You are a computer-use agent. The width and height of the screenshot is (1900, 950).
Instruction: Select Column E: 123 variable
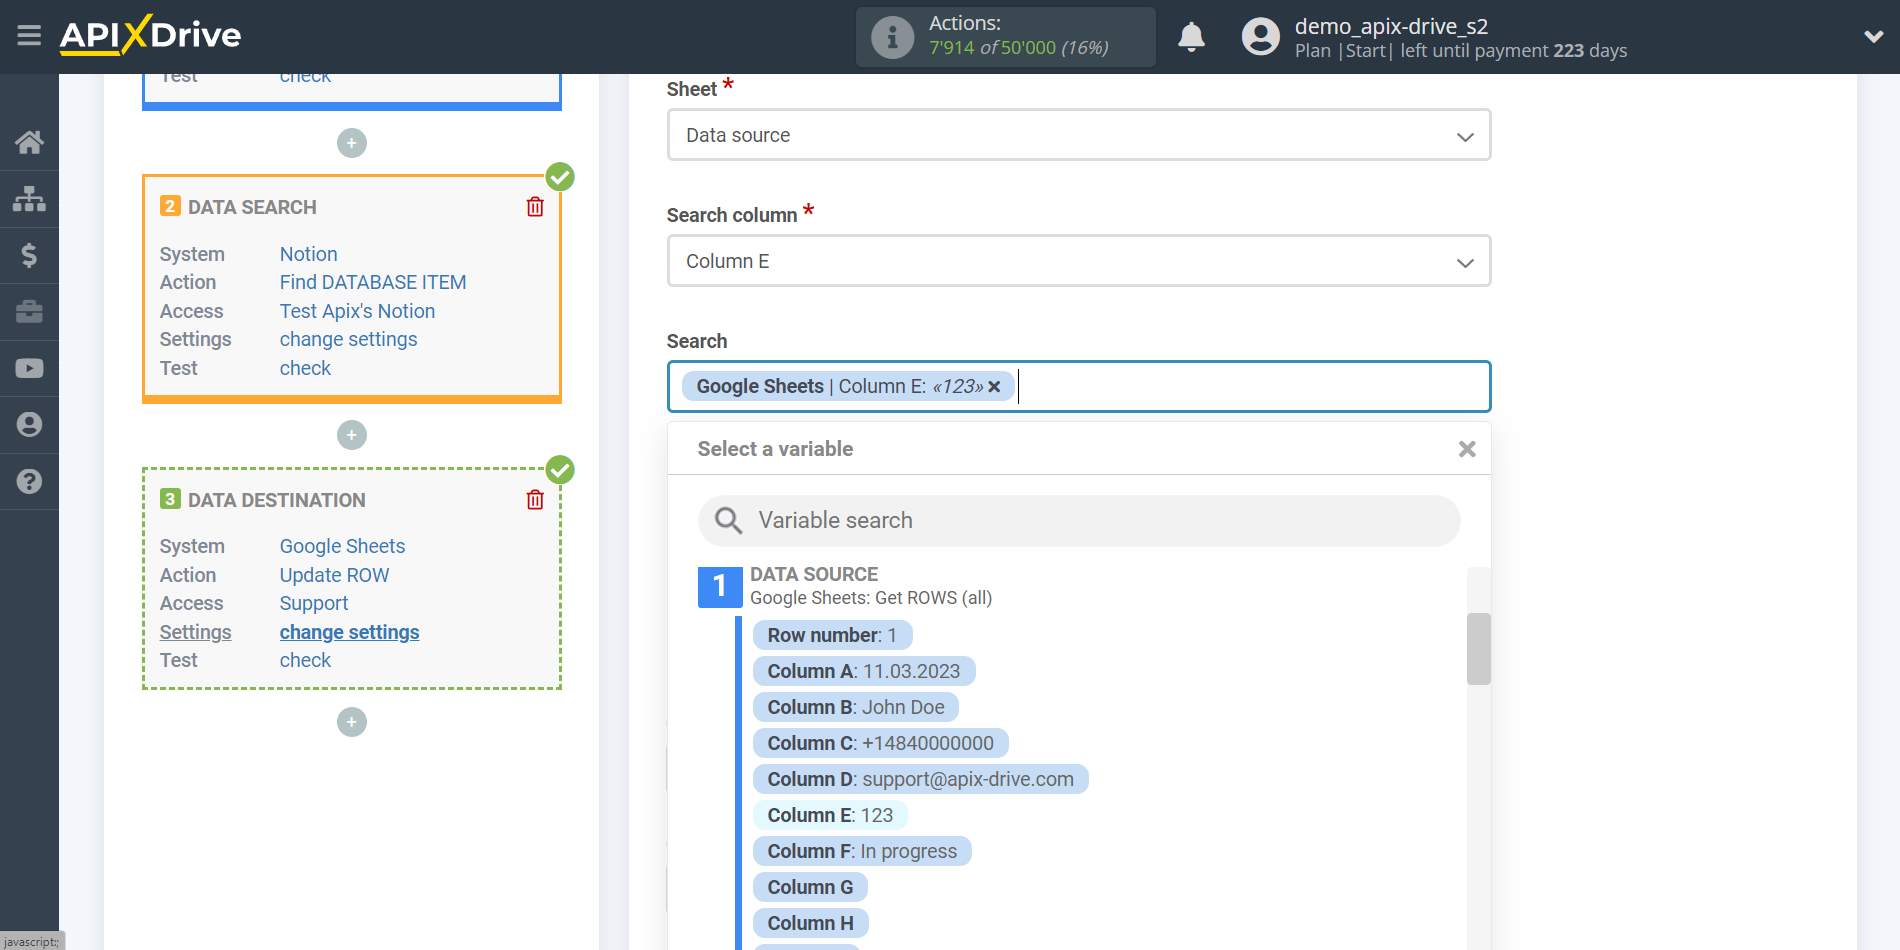tap(830, 815)
